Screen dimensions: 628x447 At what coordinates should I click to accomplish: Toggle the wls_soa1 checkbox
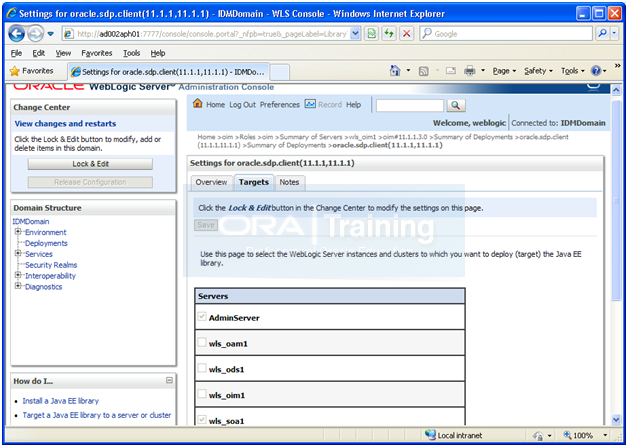tap(202, 420)
